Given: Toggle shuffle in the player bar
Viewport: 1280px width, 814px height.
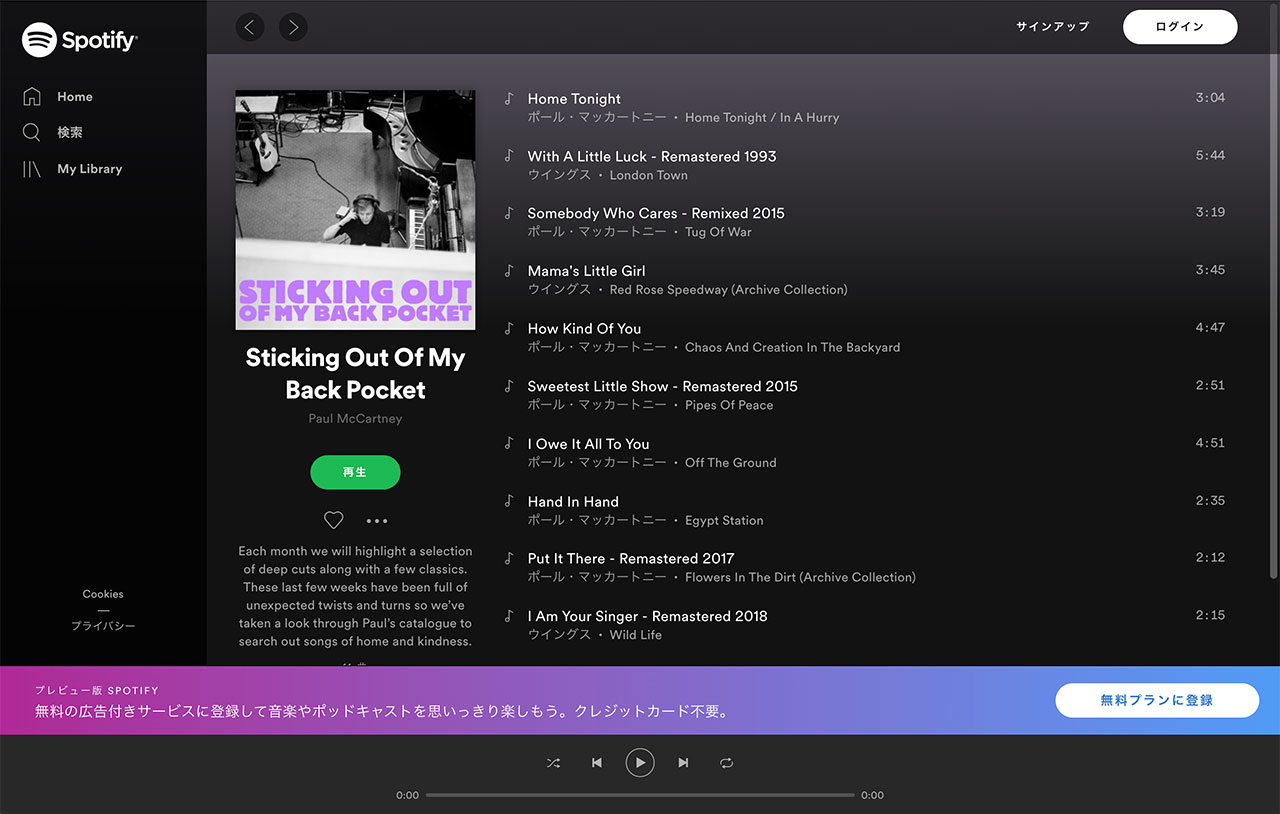Looking at the screenshot, I should point(553,763).
